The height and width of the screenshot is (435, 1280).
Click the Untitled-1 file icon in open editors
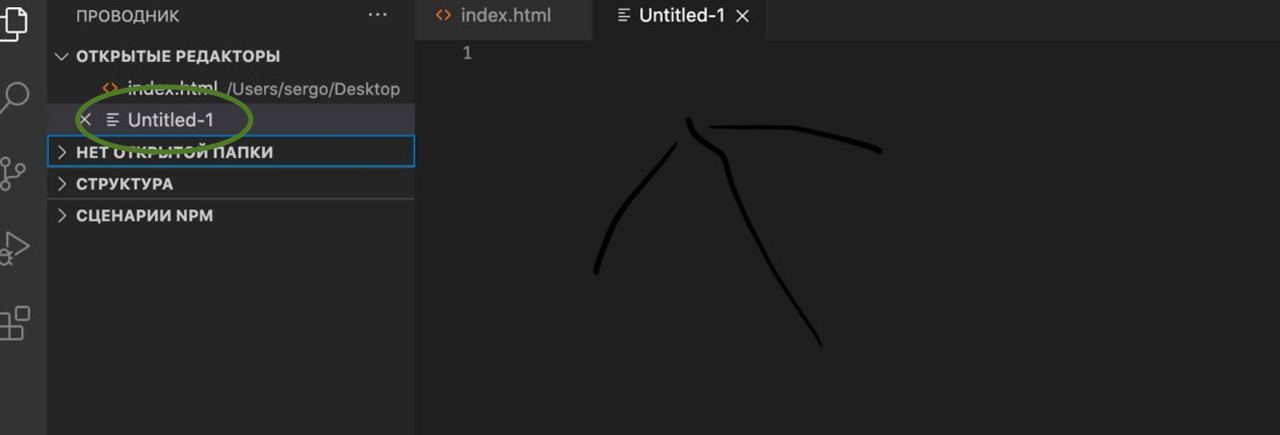113,120
